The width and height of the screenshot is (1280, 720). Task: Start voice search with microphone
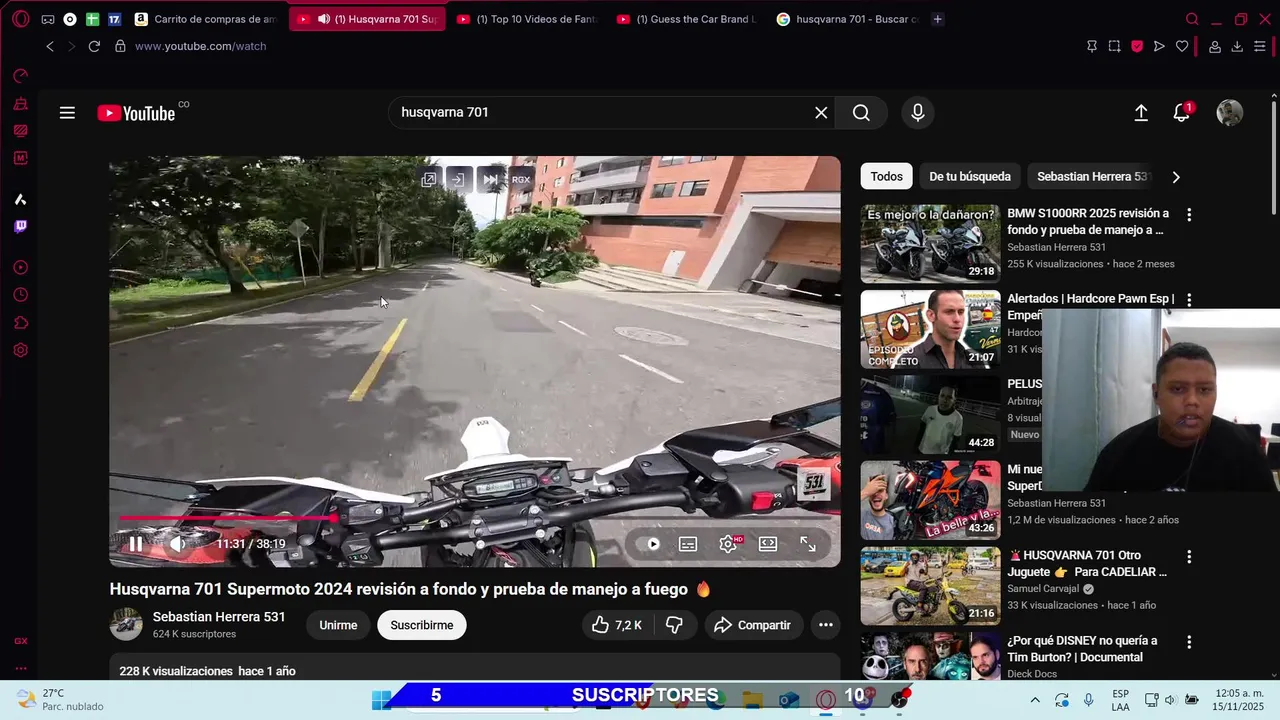pyautogui.click(x=917, y=113)
